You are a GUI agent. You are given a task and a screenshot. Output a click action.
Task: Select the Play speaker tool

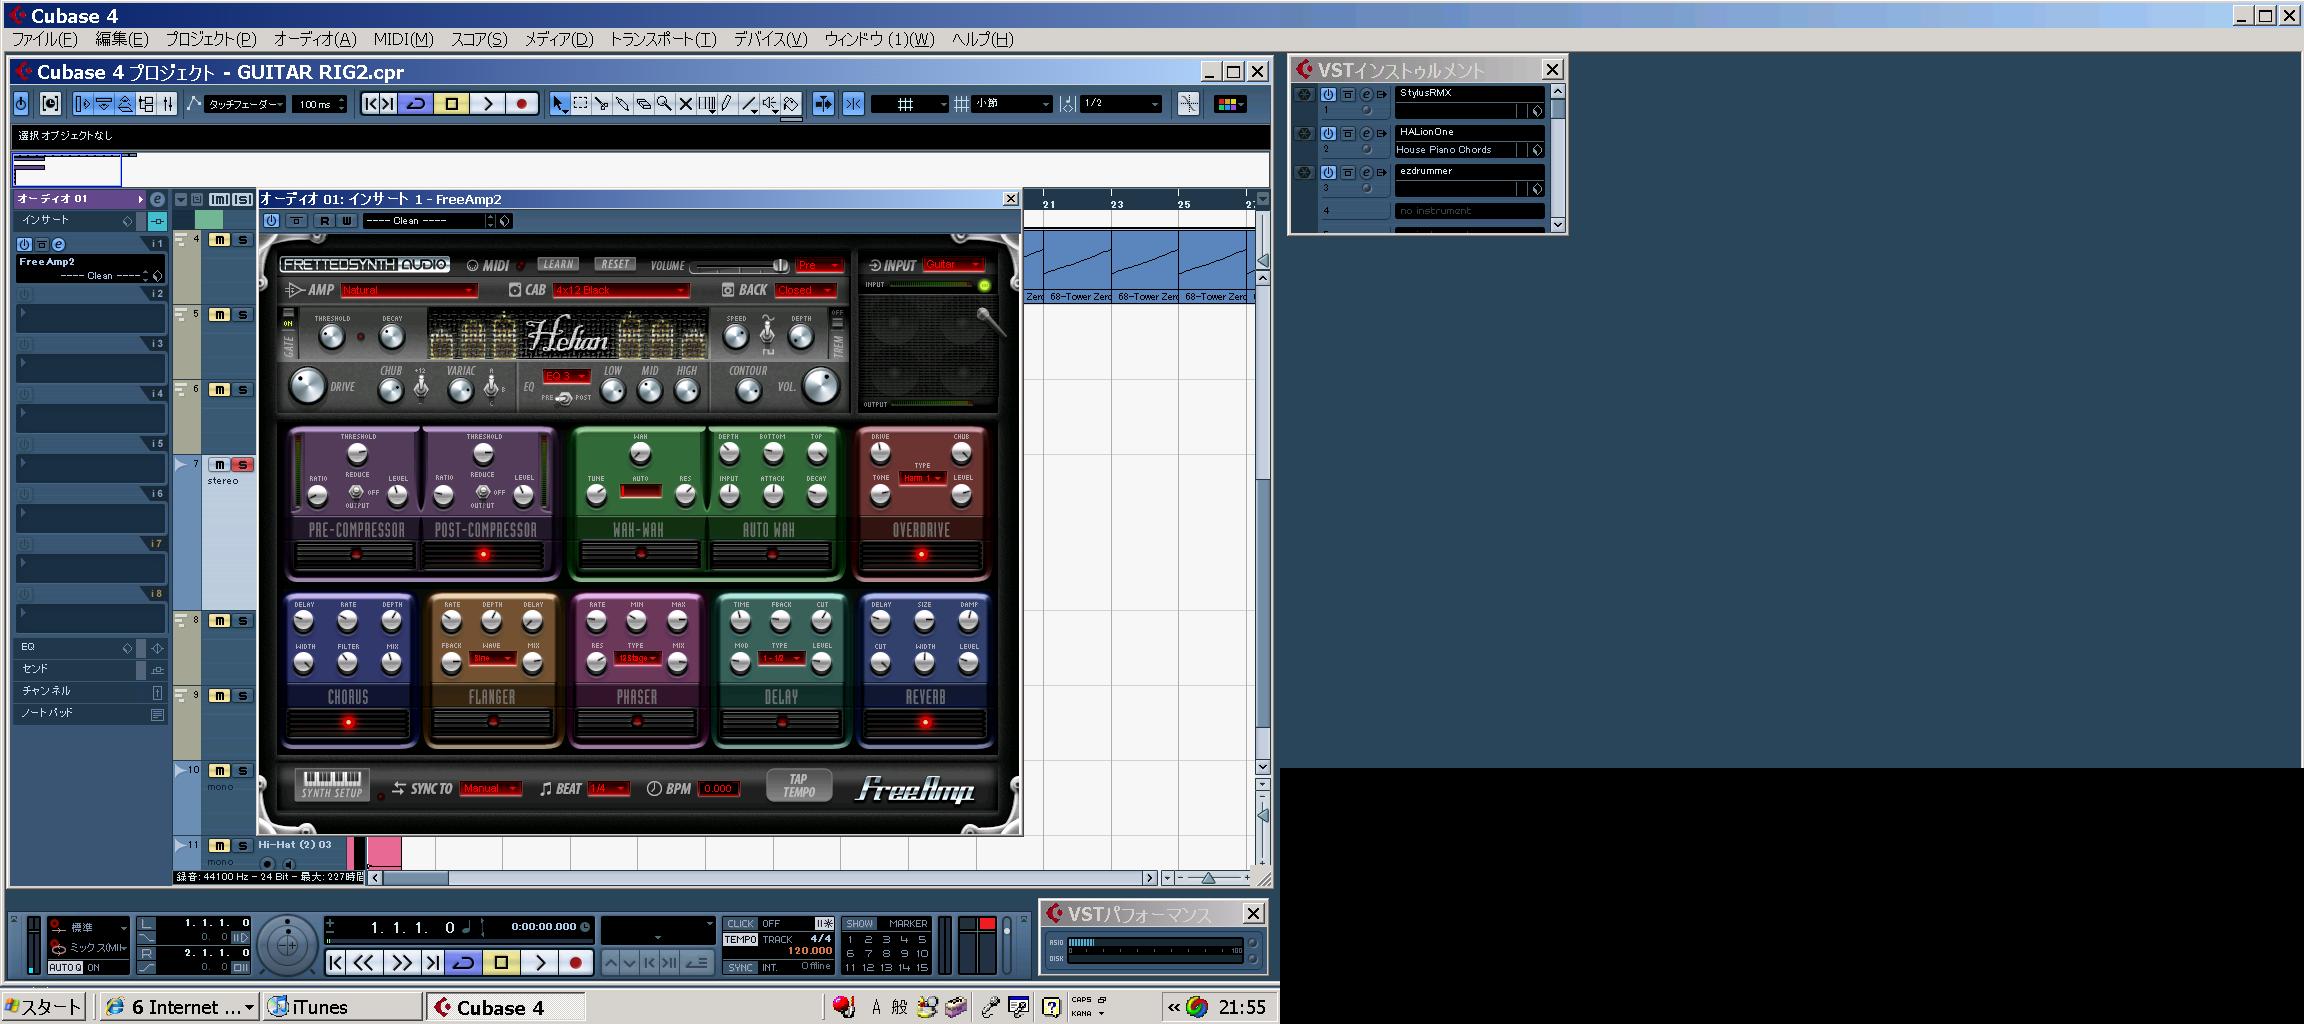click(x=770, y=103)
